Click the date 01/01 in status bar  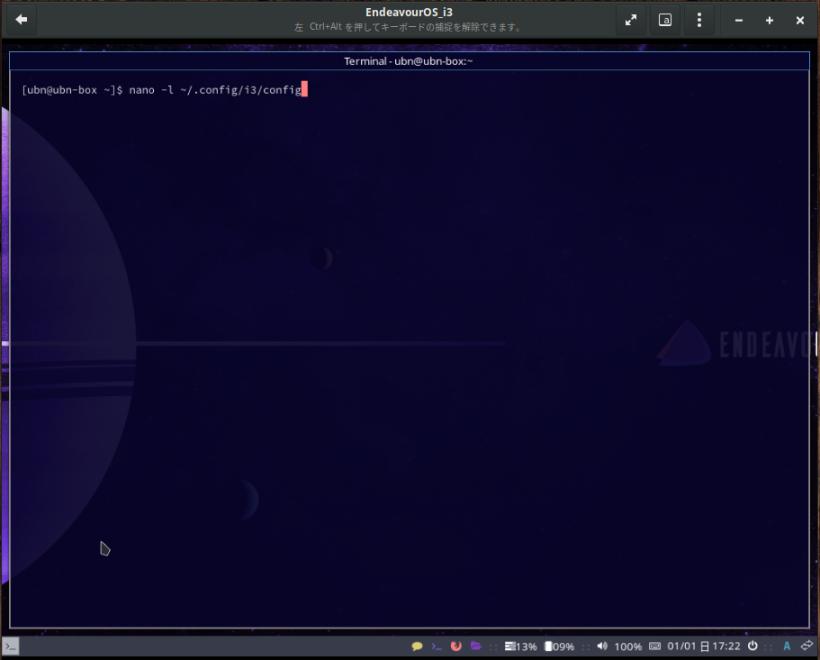tap(681, 646)
